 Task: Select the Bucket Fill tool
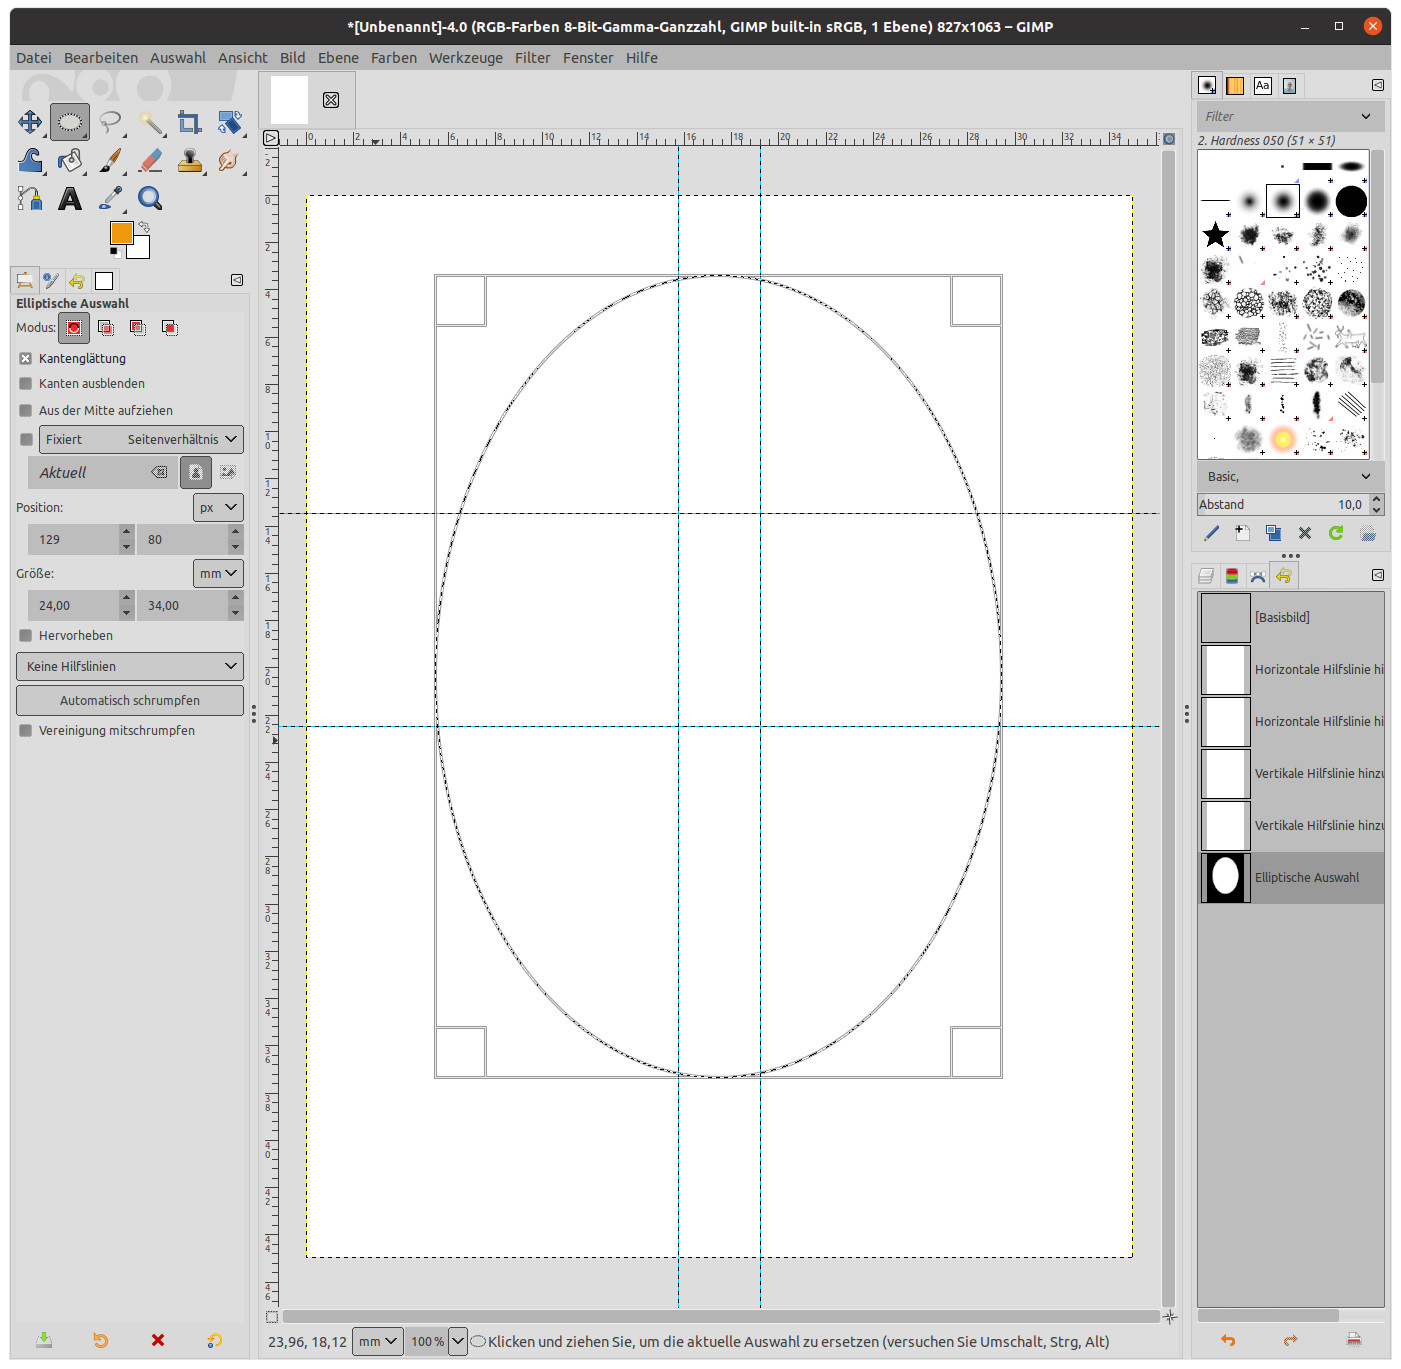click(x=70, y=160)
